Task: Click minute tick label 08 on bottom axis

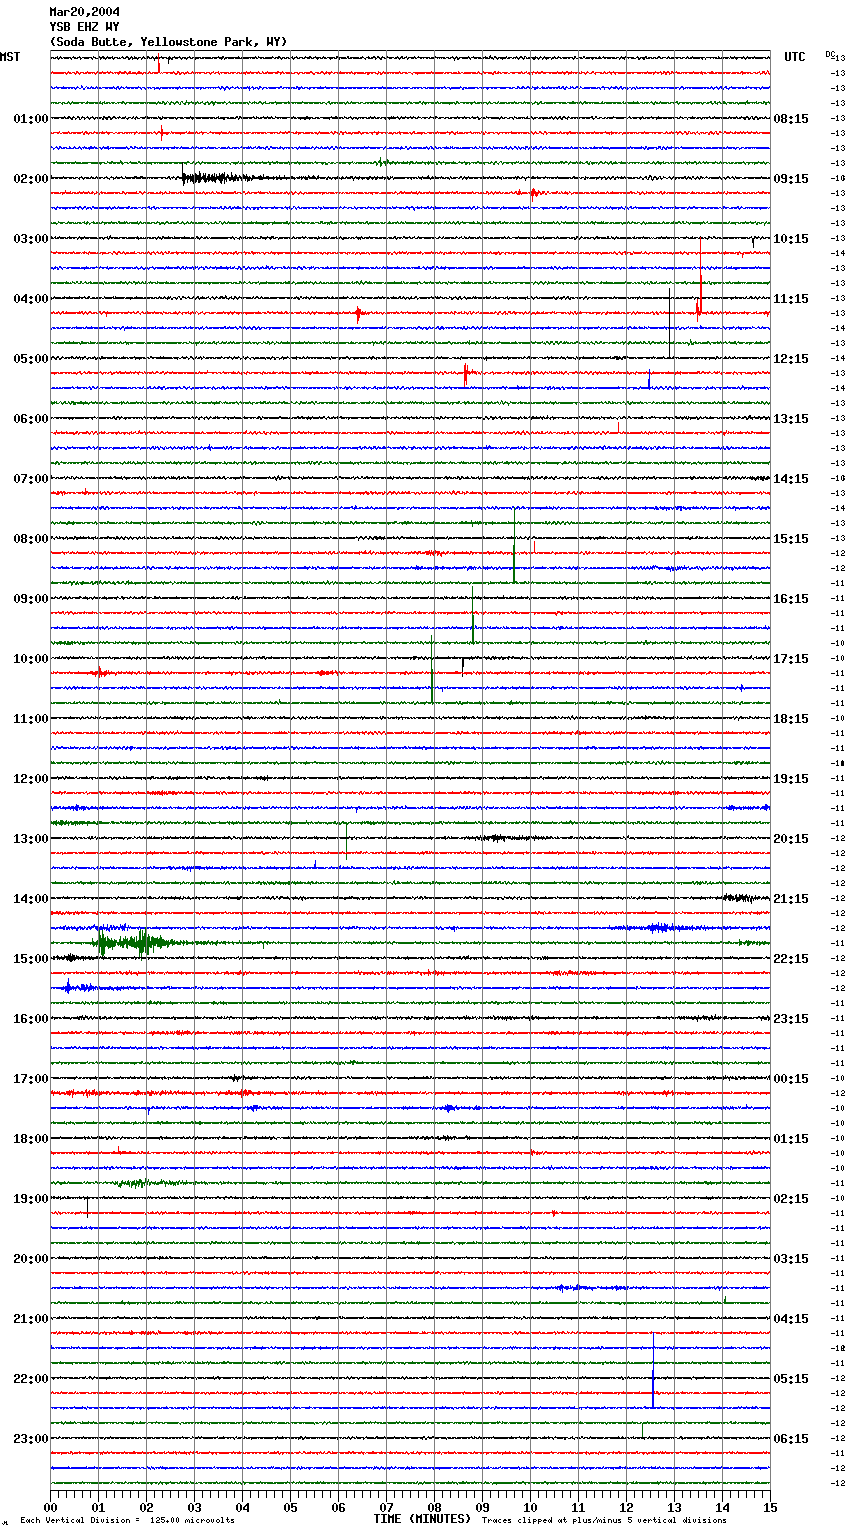Action: [x=434, y=1508]
